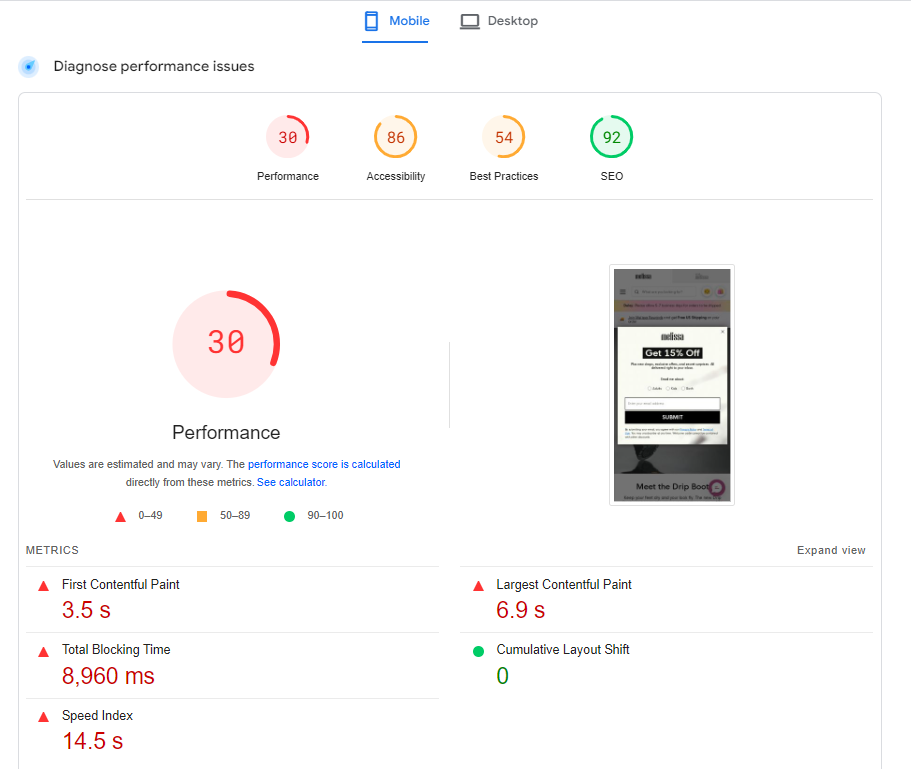Viewport: 911px width, 769px height.
Task: Click red triangle beside Speed Index
Action: pos(44,717)
